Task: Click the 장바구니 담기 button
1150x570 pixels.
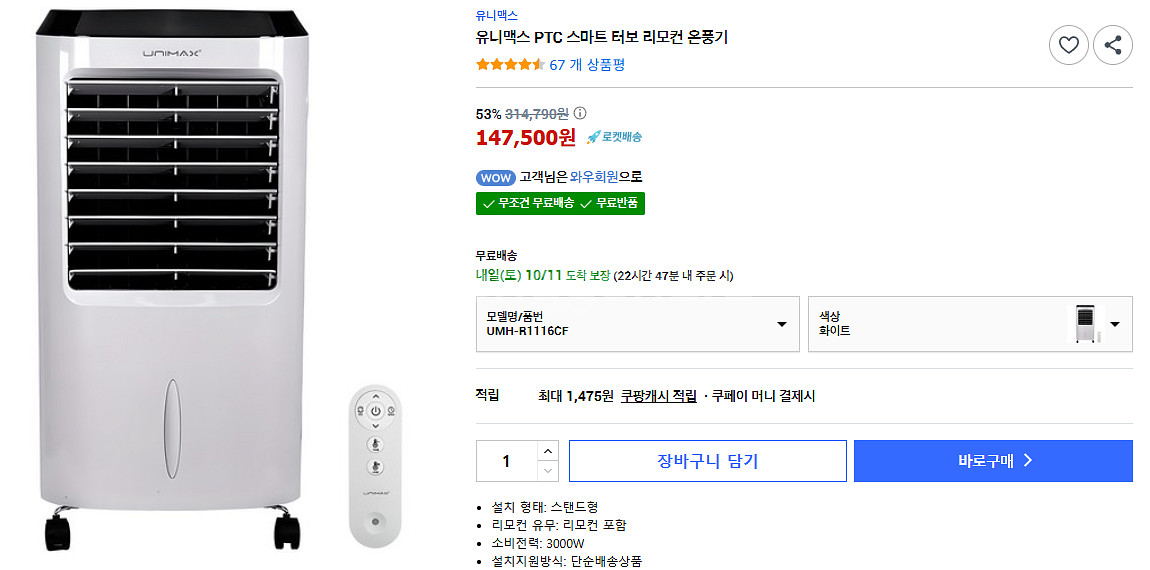Action: point(707,461)
